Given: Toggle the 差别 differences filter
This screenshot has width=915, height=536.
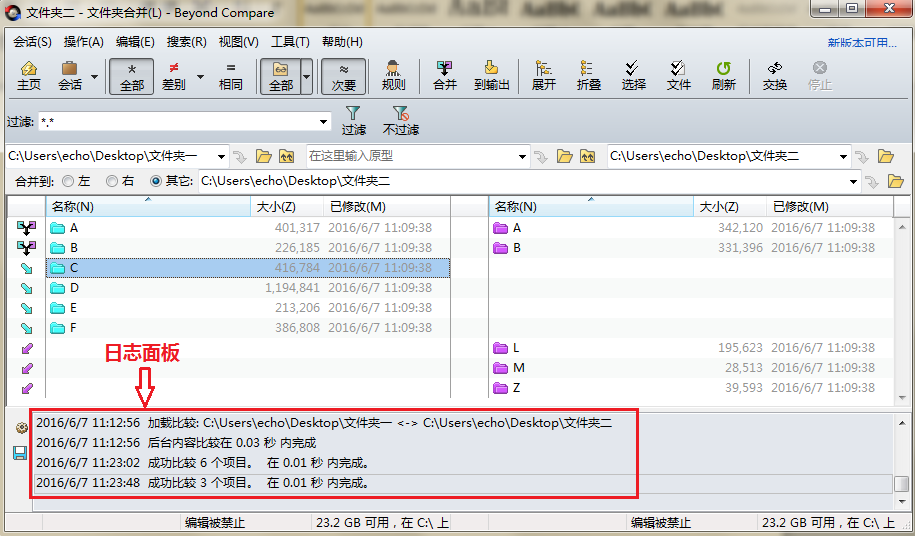Looking at the screenshot, I should tap(173, 76).
